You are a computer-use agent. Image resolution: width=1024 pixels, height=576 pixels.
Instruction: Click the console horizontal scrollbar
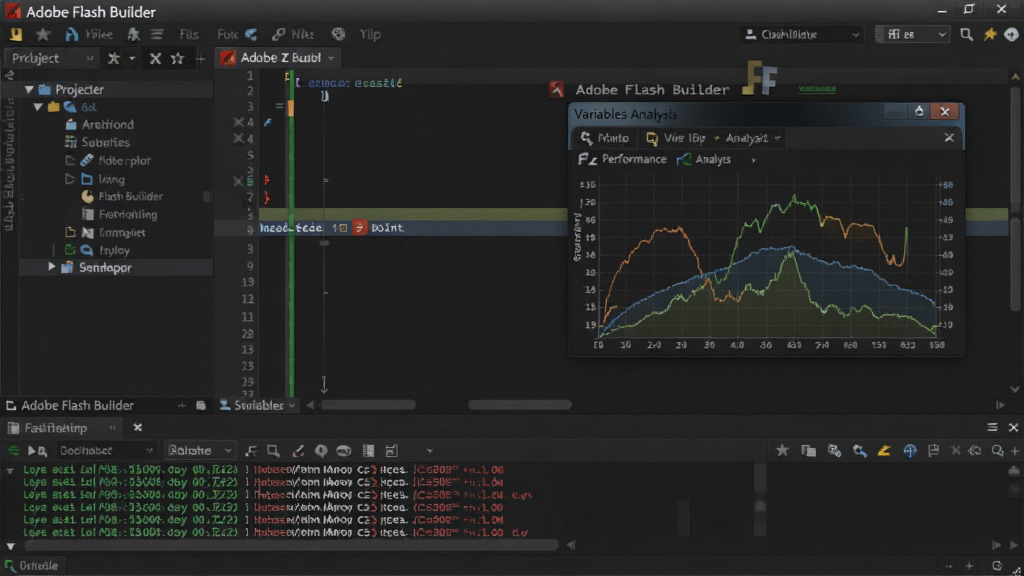[x=291, y=545]
